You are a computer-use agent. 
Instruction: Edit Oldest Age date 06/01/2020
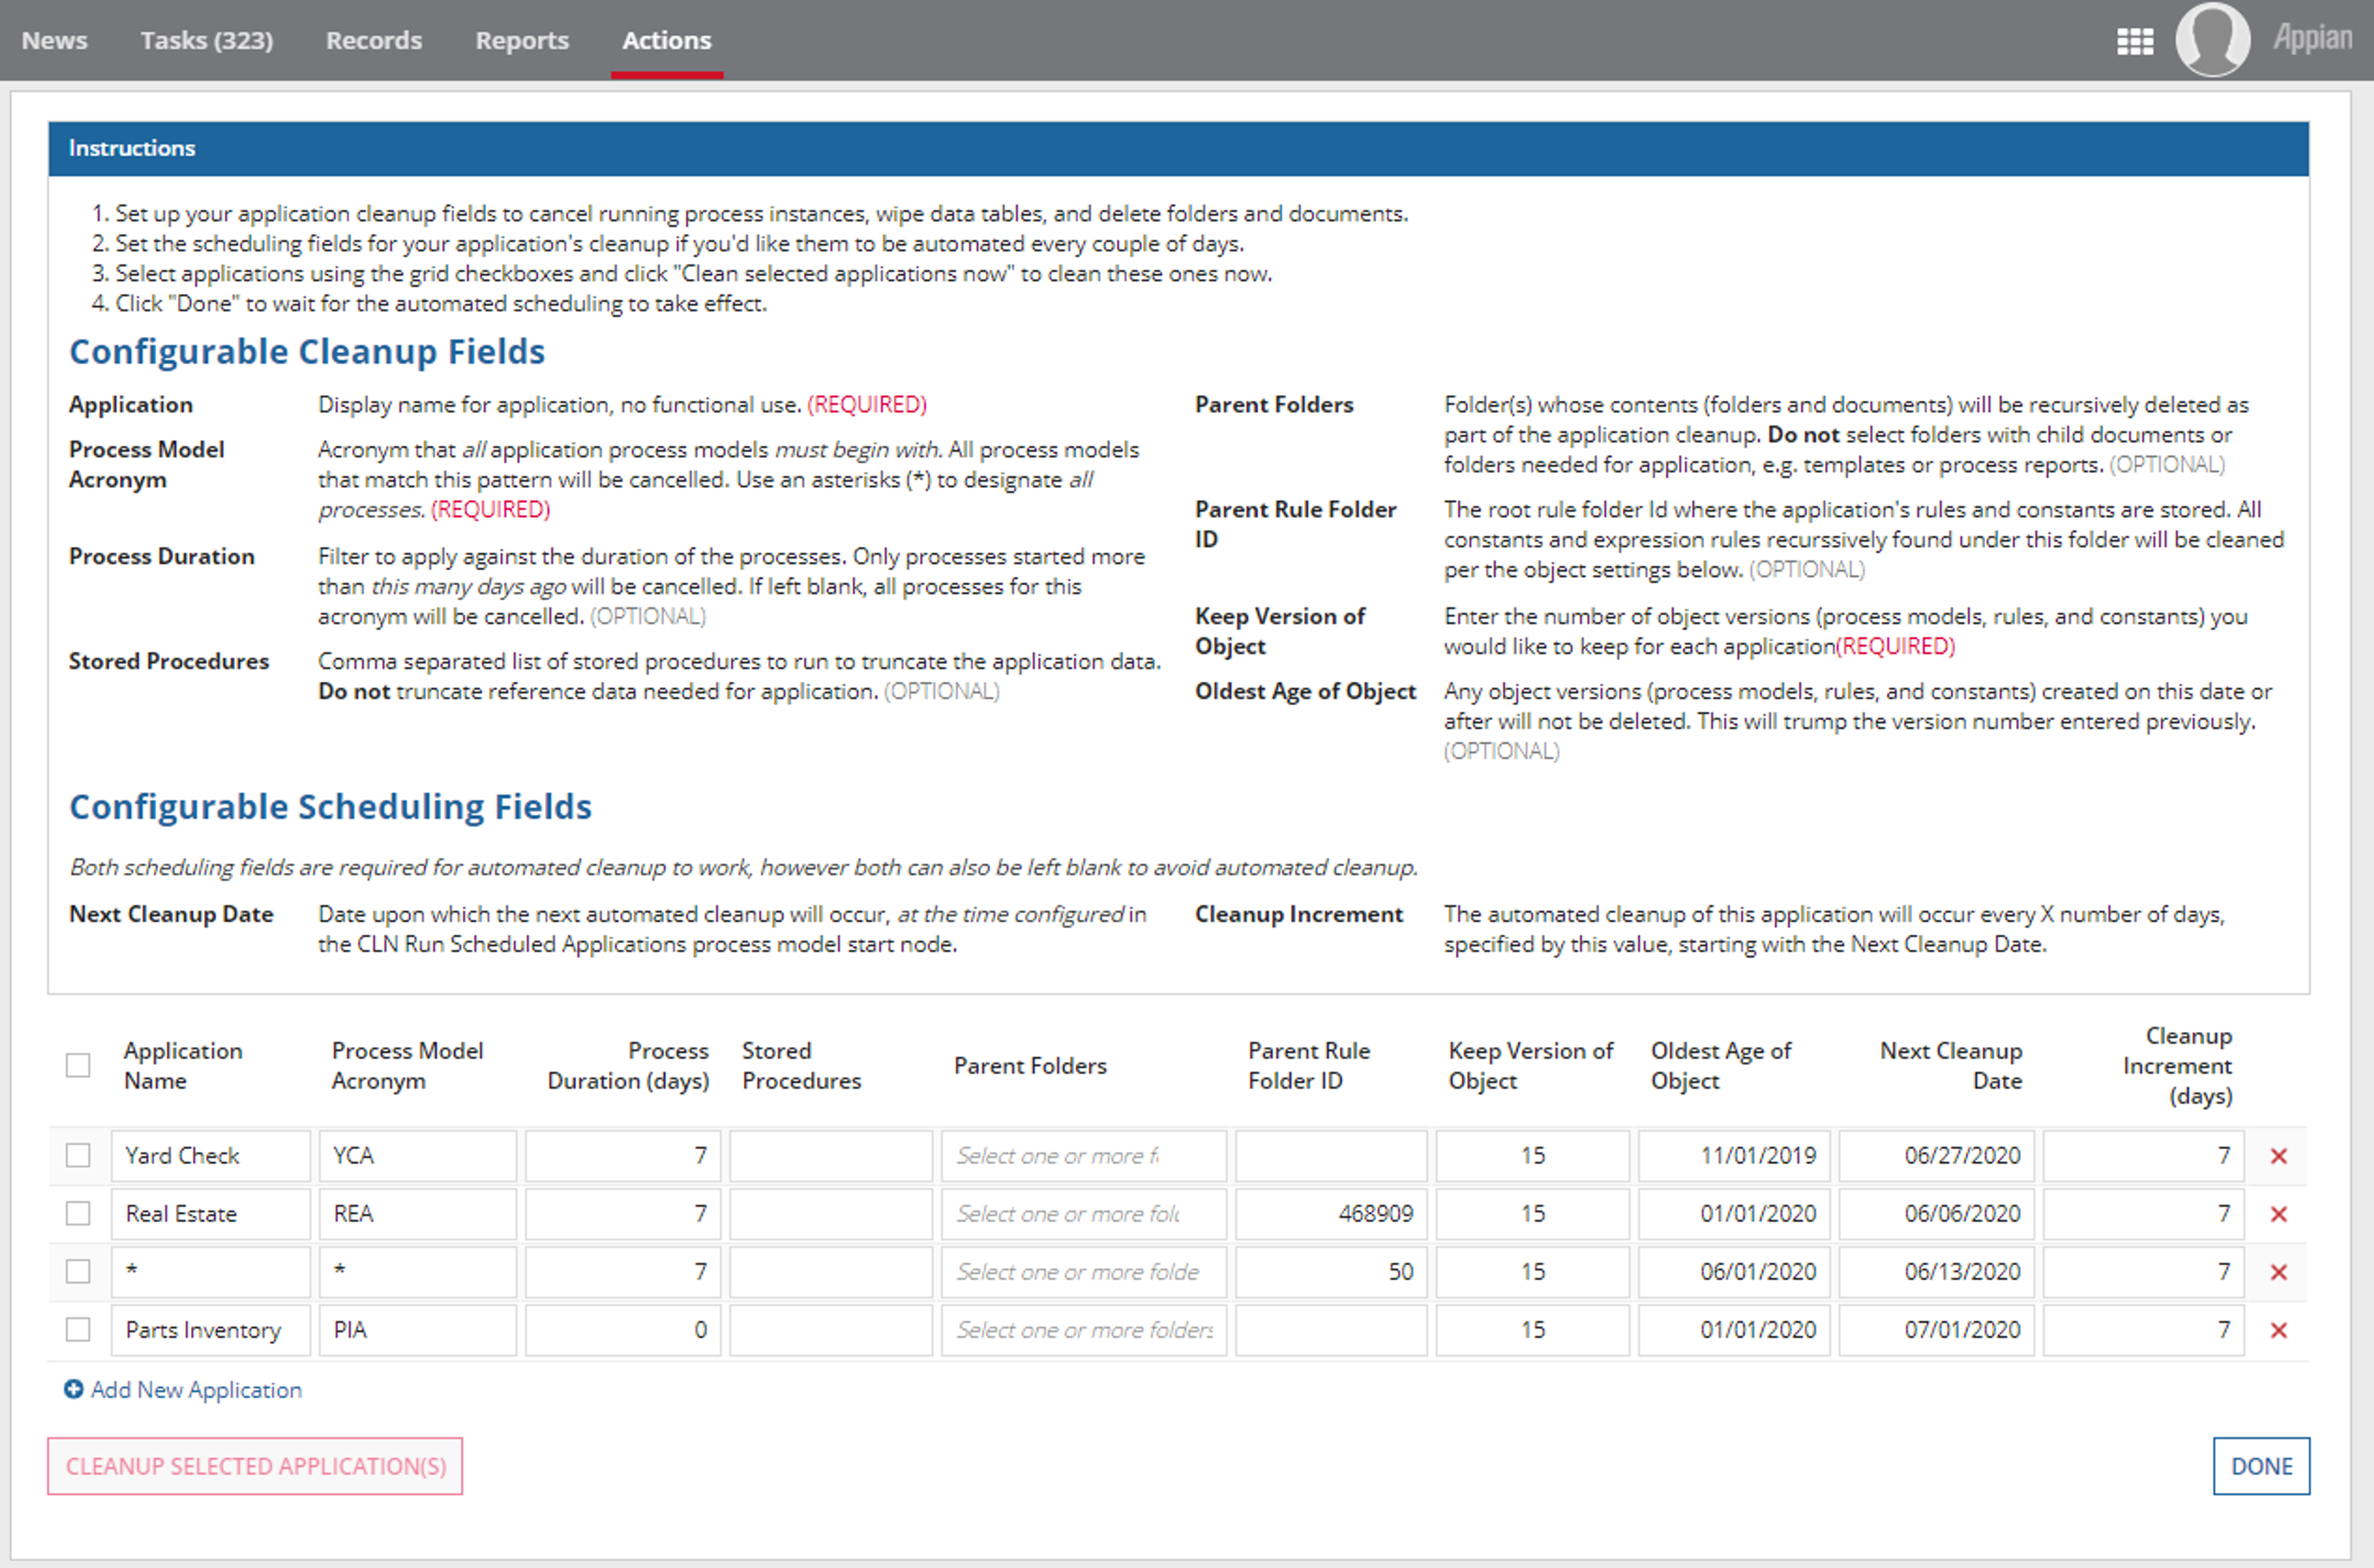(x=1734, y=1272)
